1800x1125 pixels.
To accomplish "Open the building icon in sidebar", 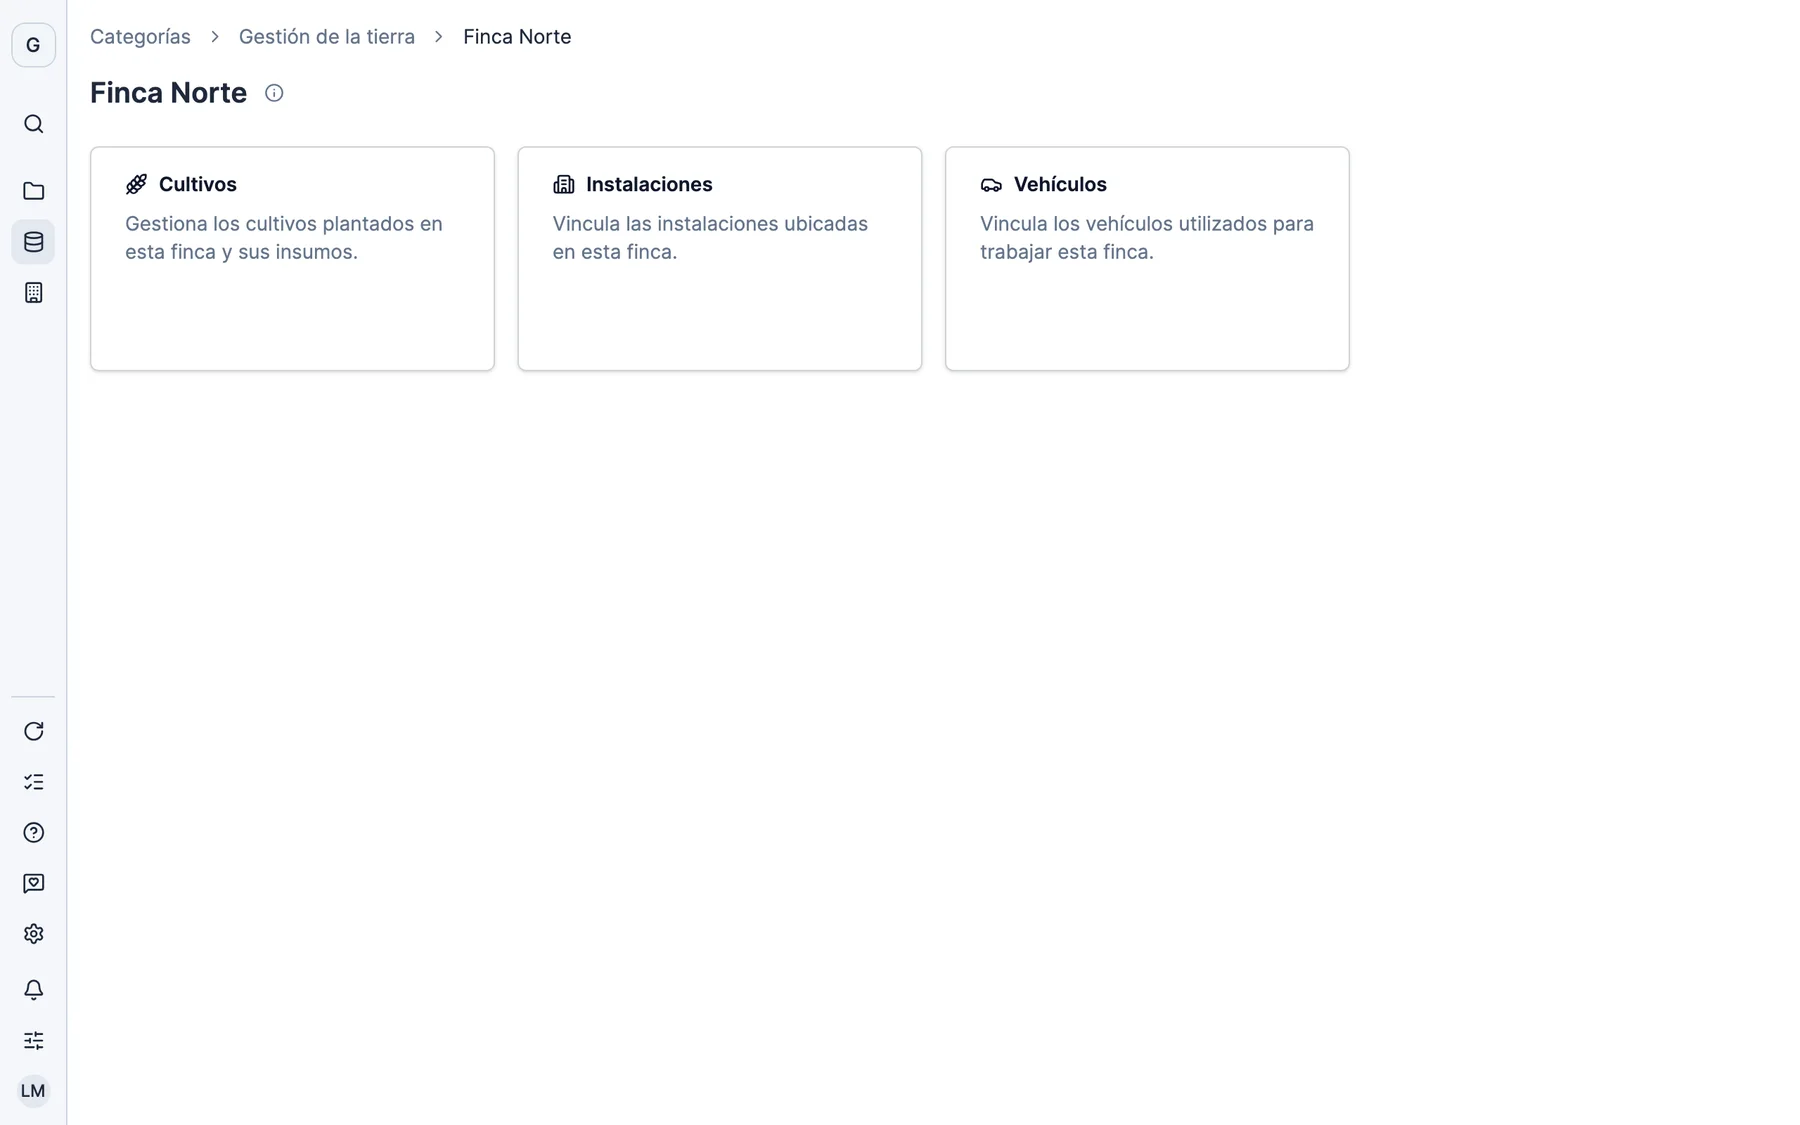I will click(33, 293).
